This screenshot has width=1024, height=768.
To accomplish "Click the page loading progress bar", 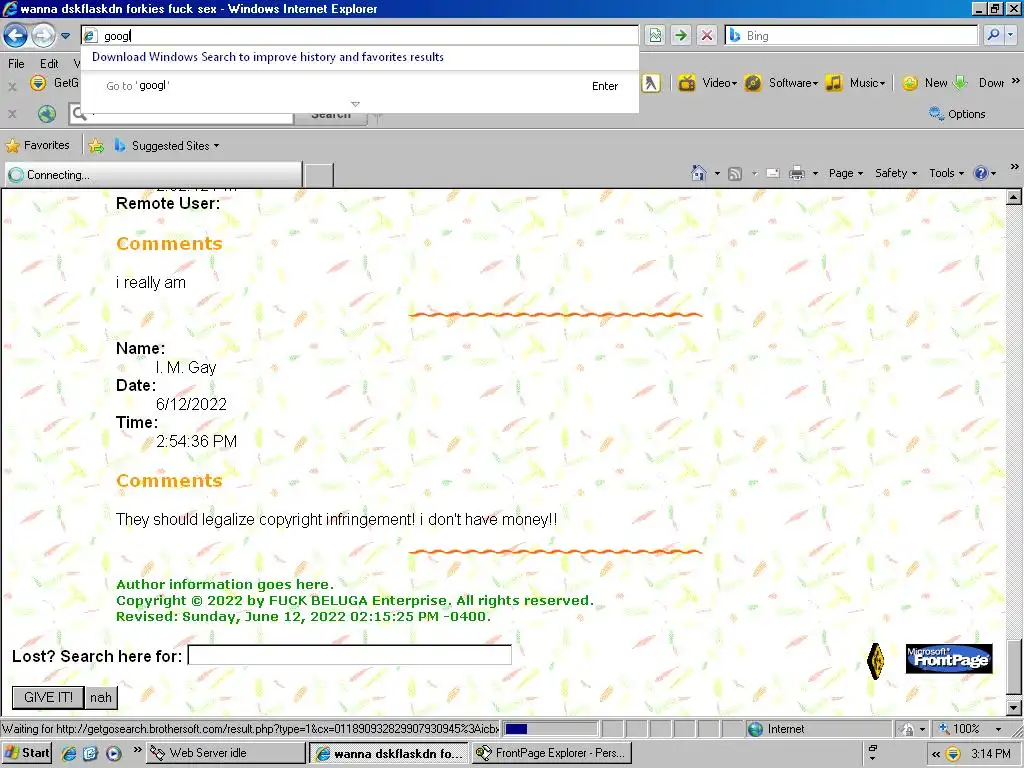I will 551,729.
